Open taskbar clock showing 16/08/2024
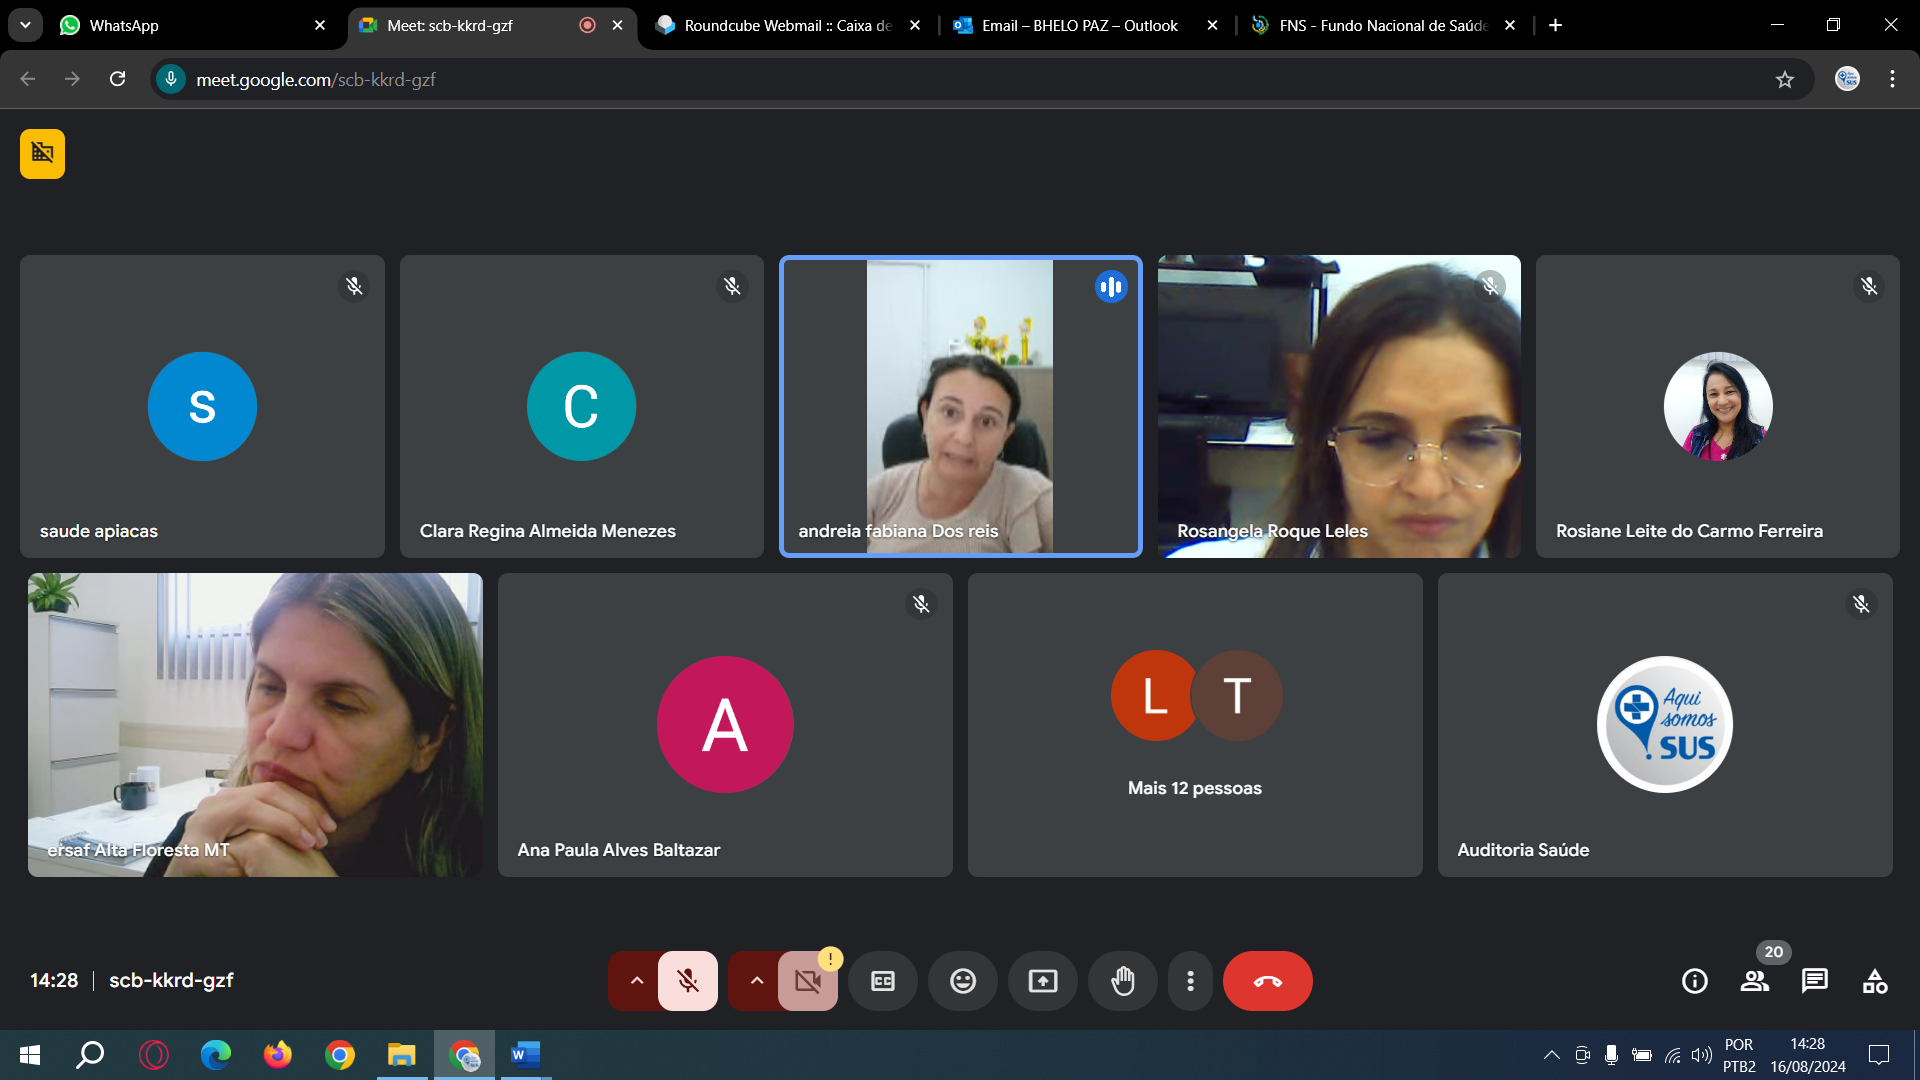This screenshot has height=1080, width=1920. tap(1808, 1055)
